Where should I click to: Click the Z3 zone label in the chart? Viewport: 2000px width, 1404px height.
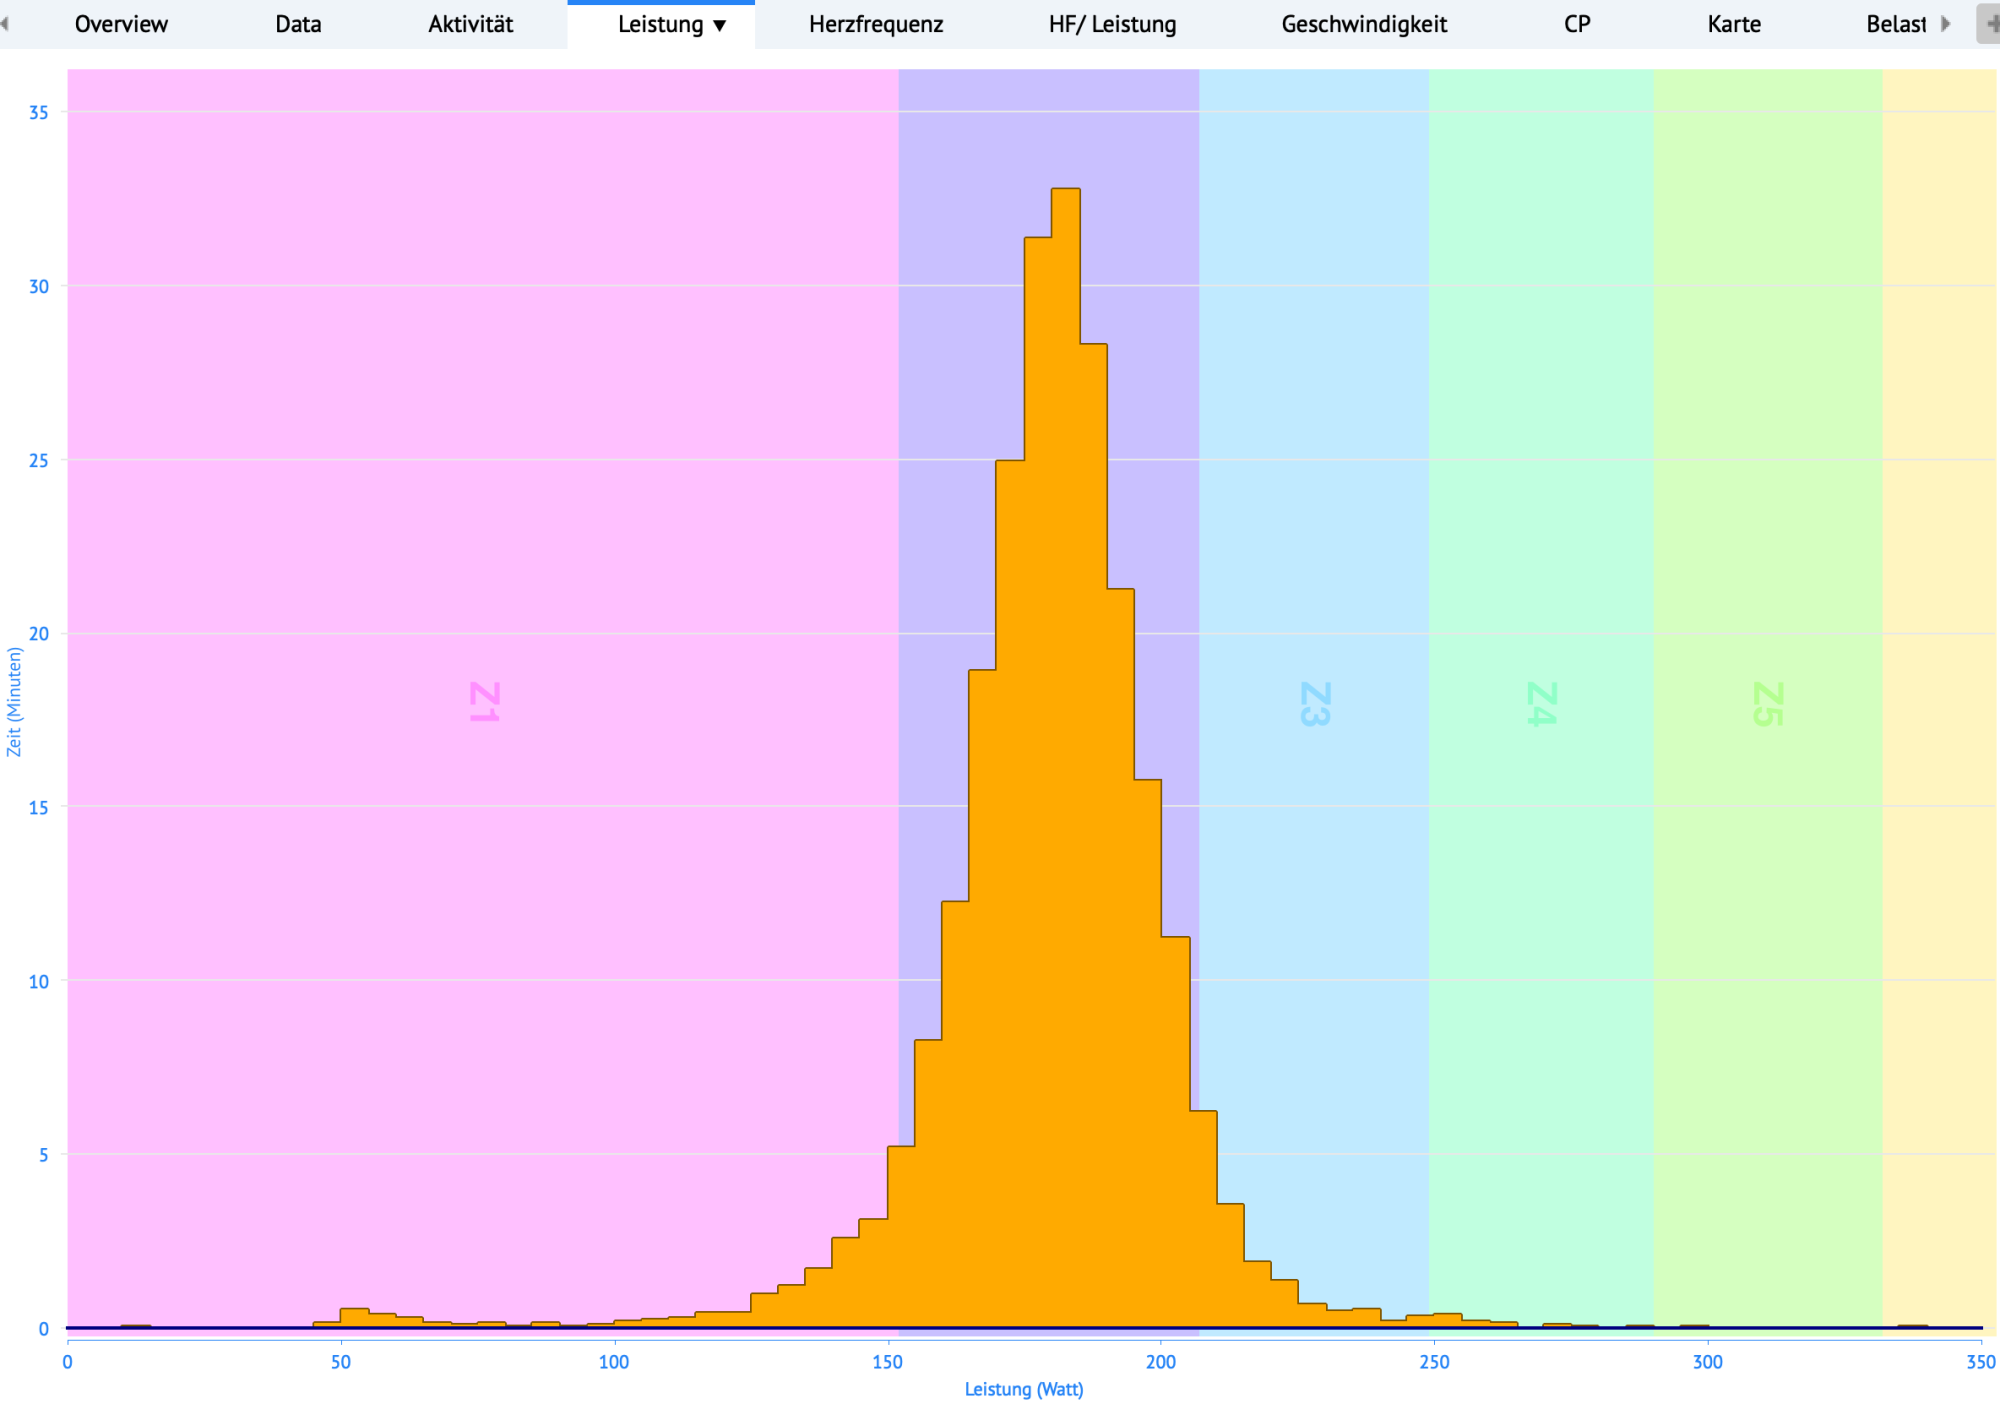pos(1315,703)
